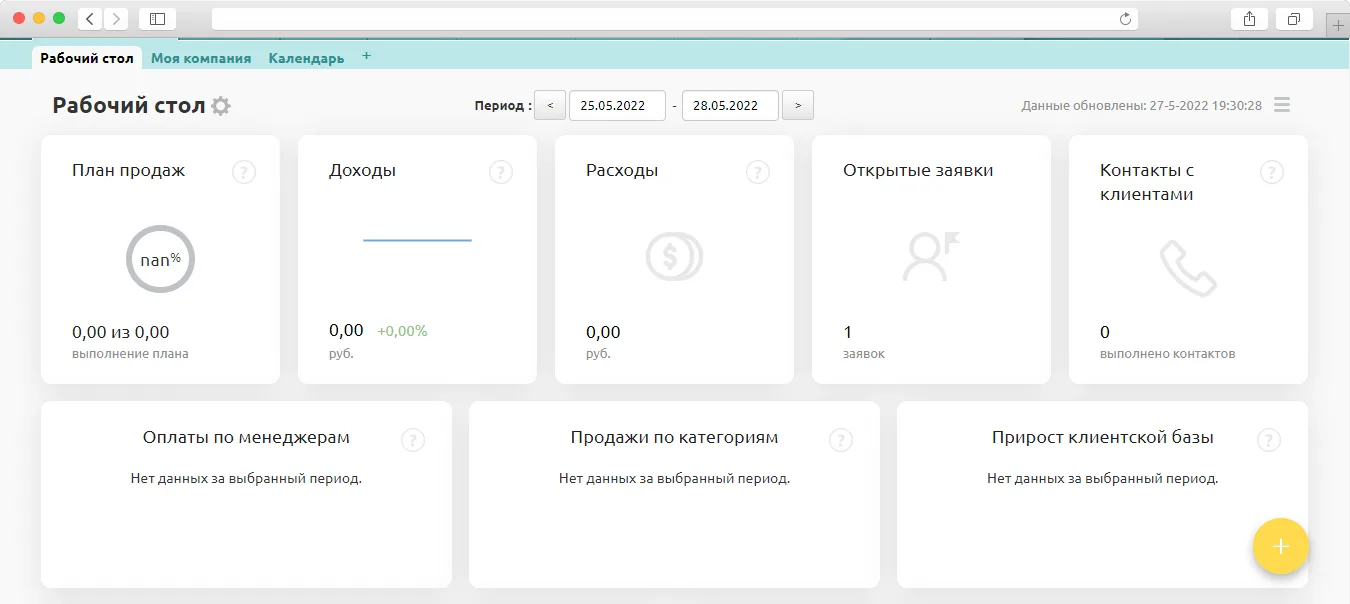The image size is (1350, 604).
Task: Open the end date field 28.05.2022
Action: 730,105
